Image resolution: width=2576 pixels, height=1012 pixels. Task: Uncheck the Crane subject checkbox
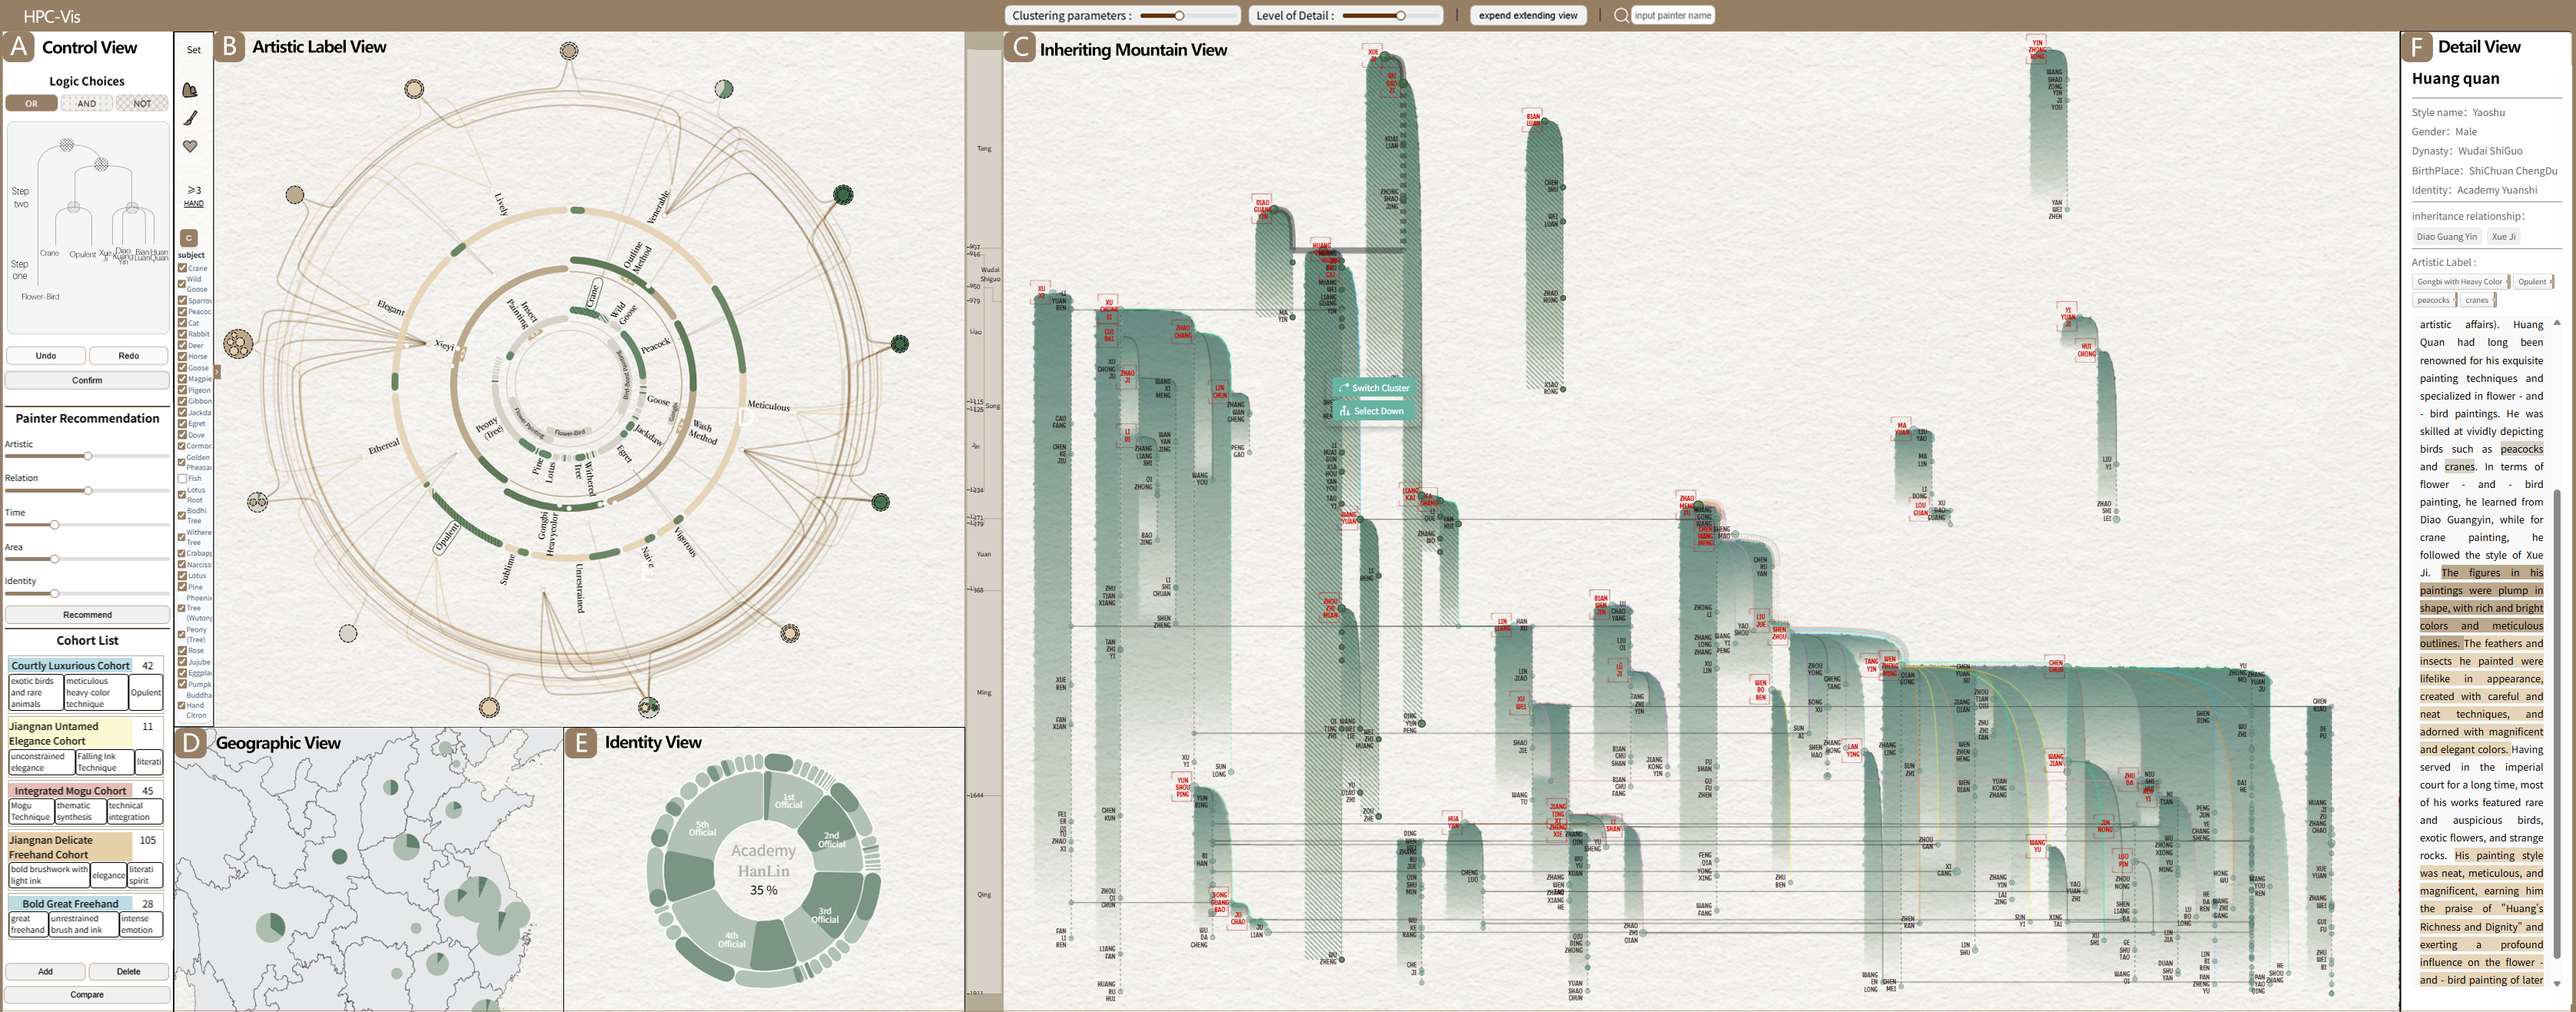[183, 268]
